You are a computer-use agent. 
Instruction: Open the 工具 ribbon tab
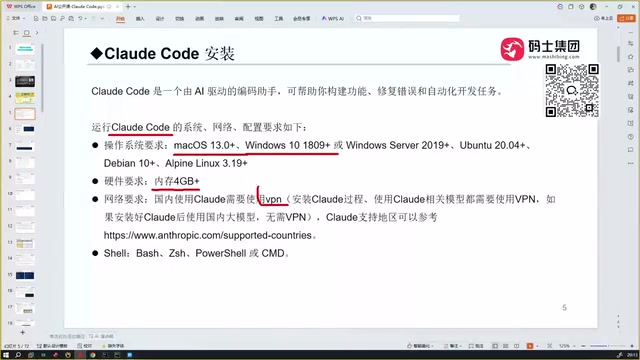click(279, 19)
